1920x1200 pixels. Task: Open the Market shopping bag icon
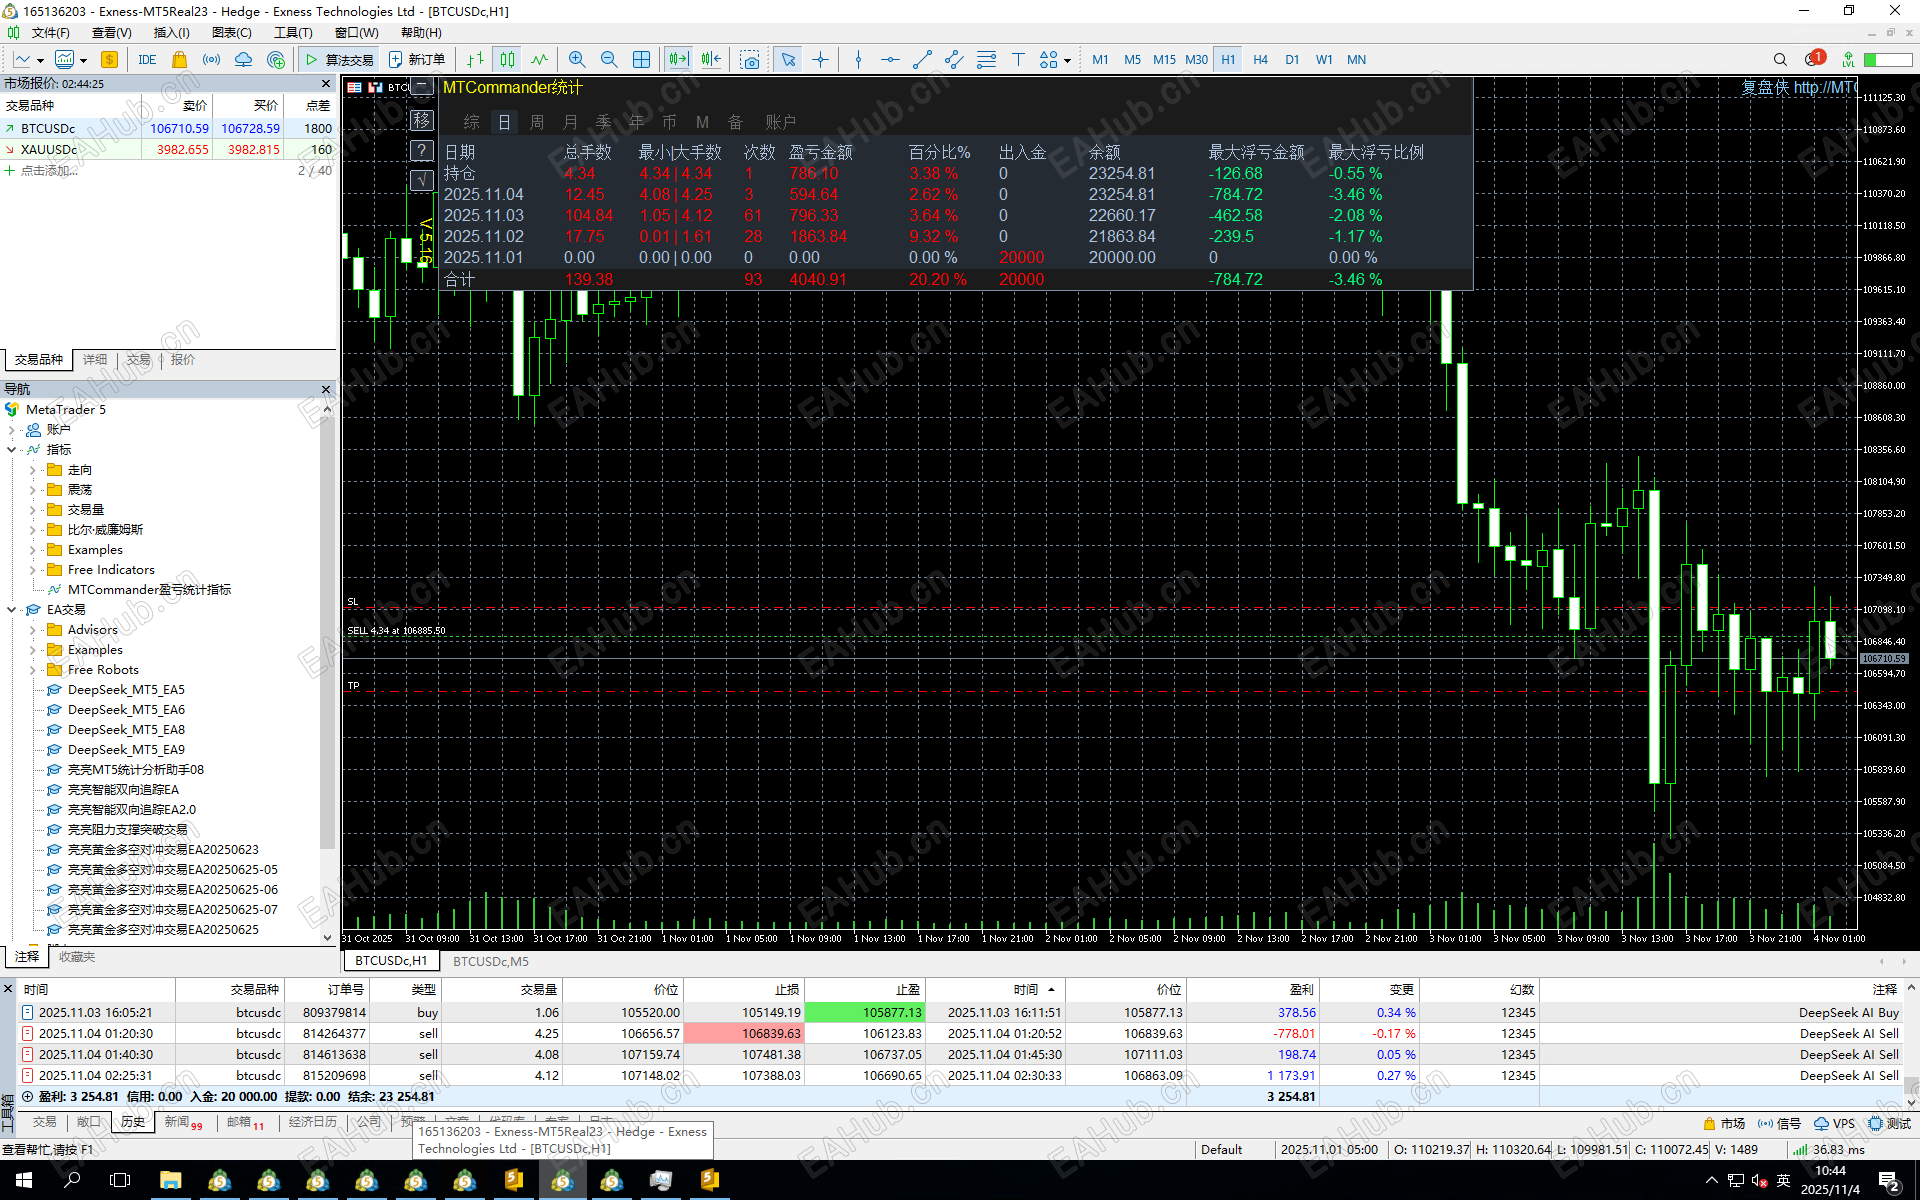point(180,60)
